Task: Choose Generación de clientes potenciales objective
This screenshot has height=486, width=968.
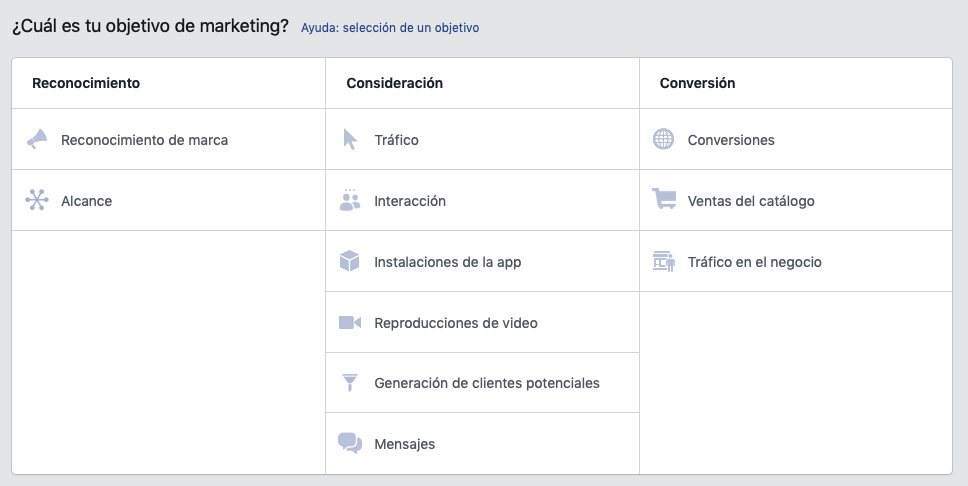Action: tap(483, 383)
